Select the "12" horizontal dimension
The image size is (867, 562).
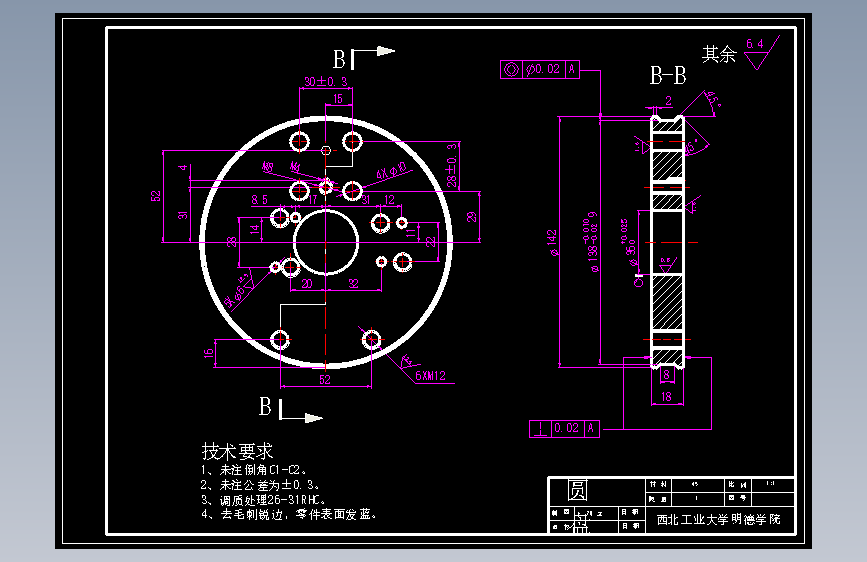(389, 200)
